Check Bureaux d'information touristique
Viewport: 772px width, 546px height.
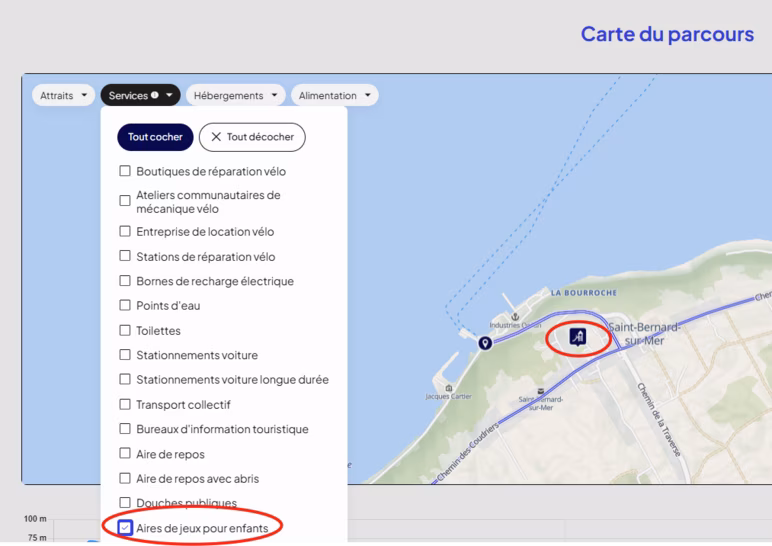[x=125, y=428]
